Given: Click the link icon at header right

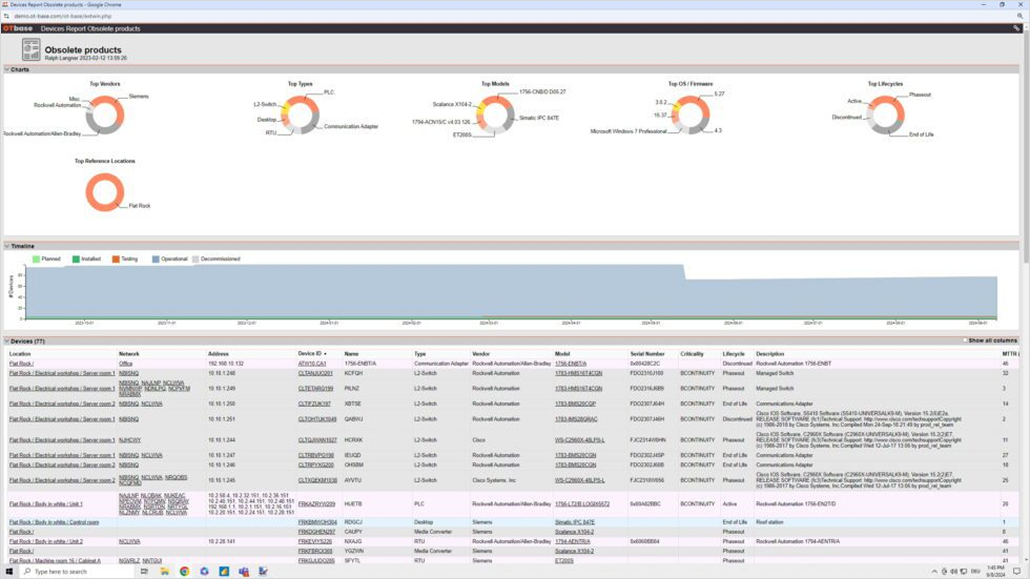Looking at the screenshot, I should [1016, 28].
